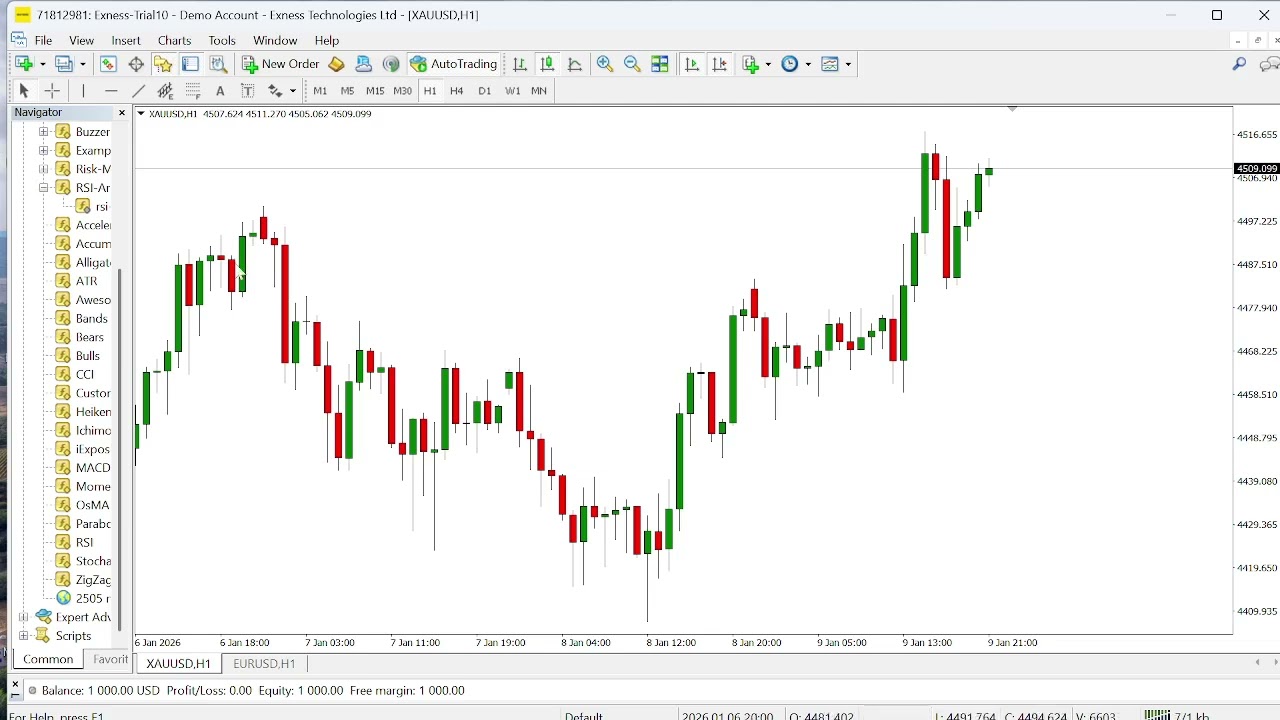Open the File menu

tap(43, 40)
